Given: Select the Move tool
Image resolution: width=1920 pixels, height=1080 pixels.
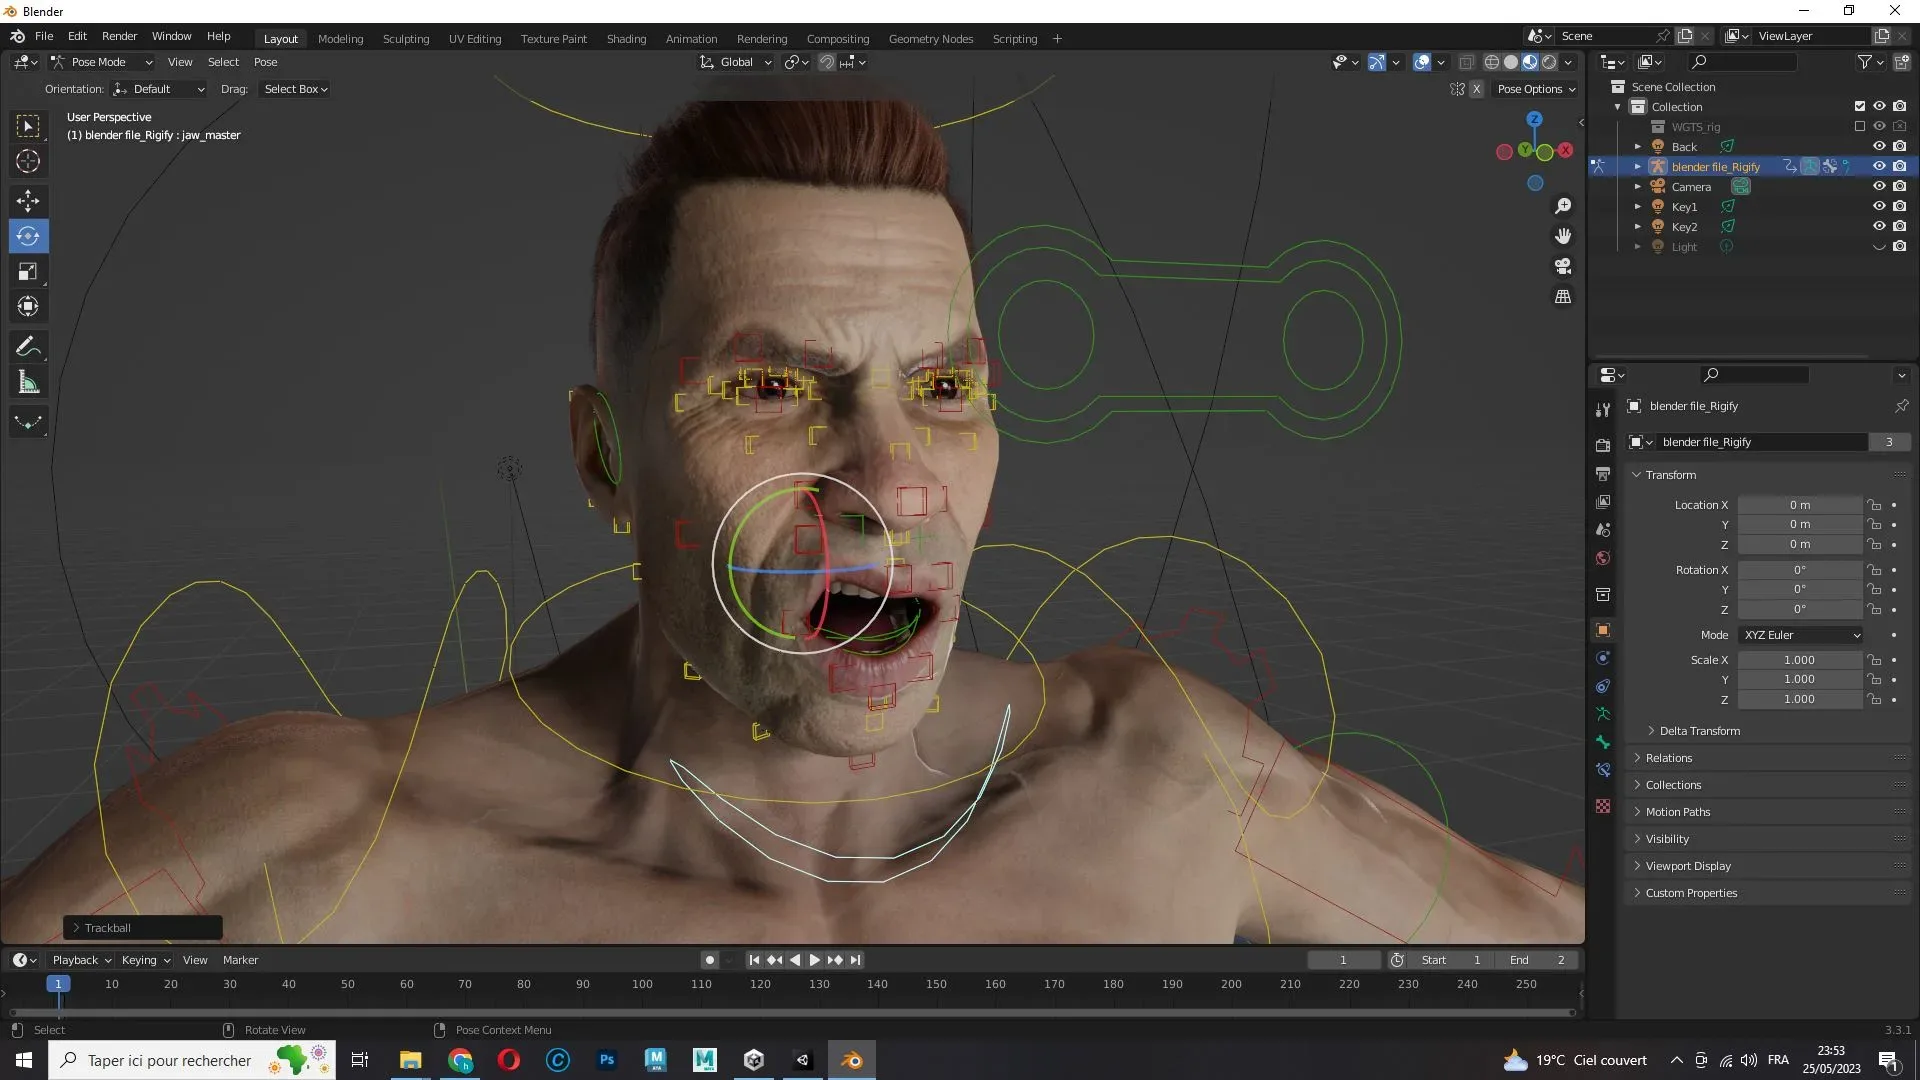Looking at the screenshot, I should [x=27, y=201].
